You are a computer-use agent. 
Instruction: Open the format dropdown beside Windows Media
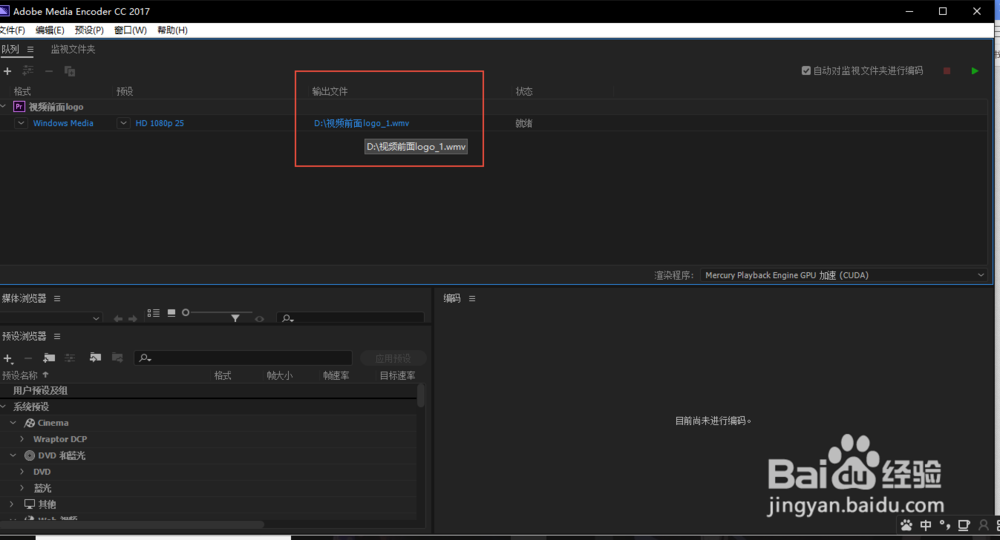21,123
